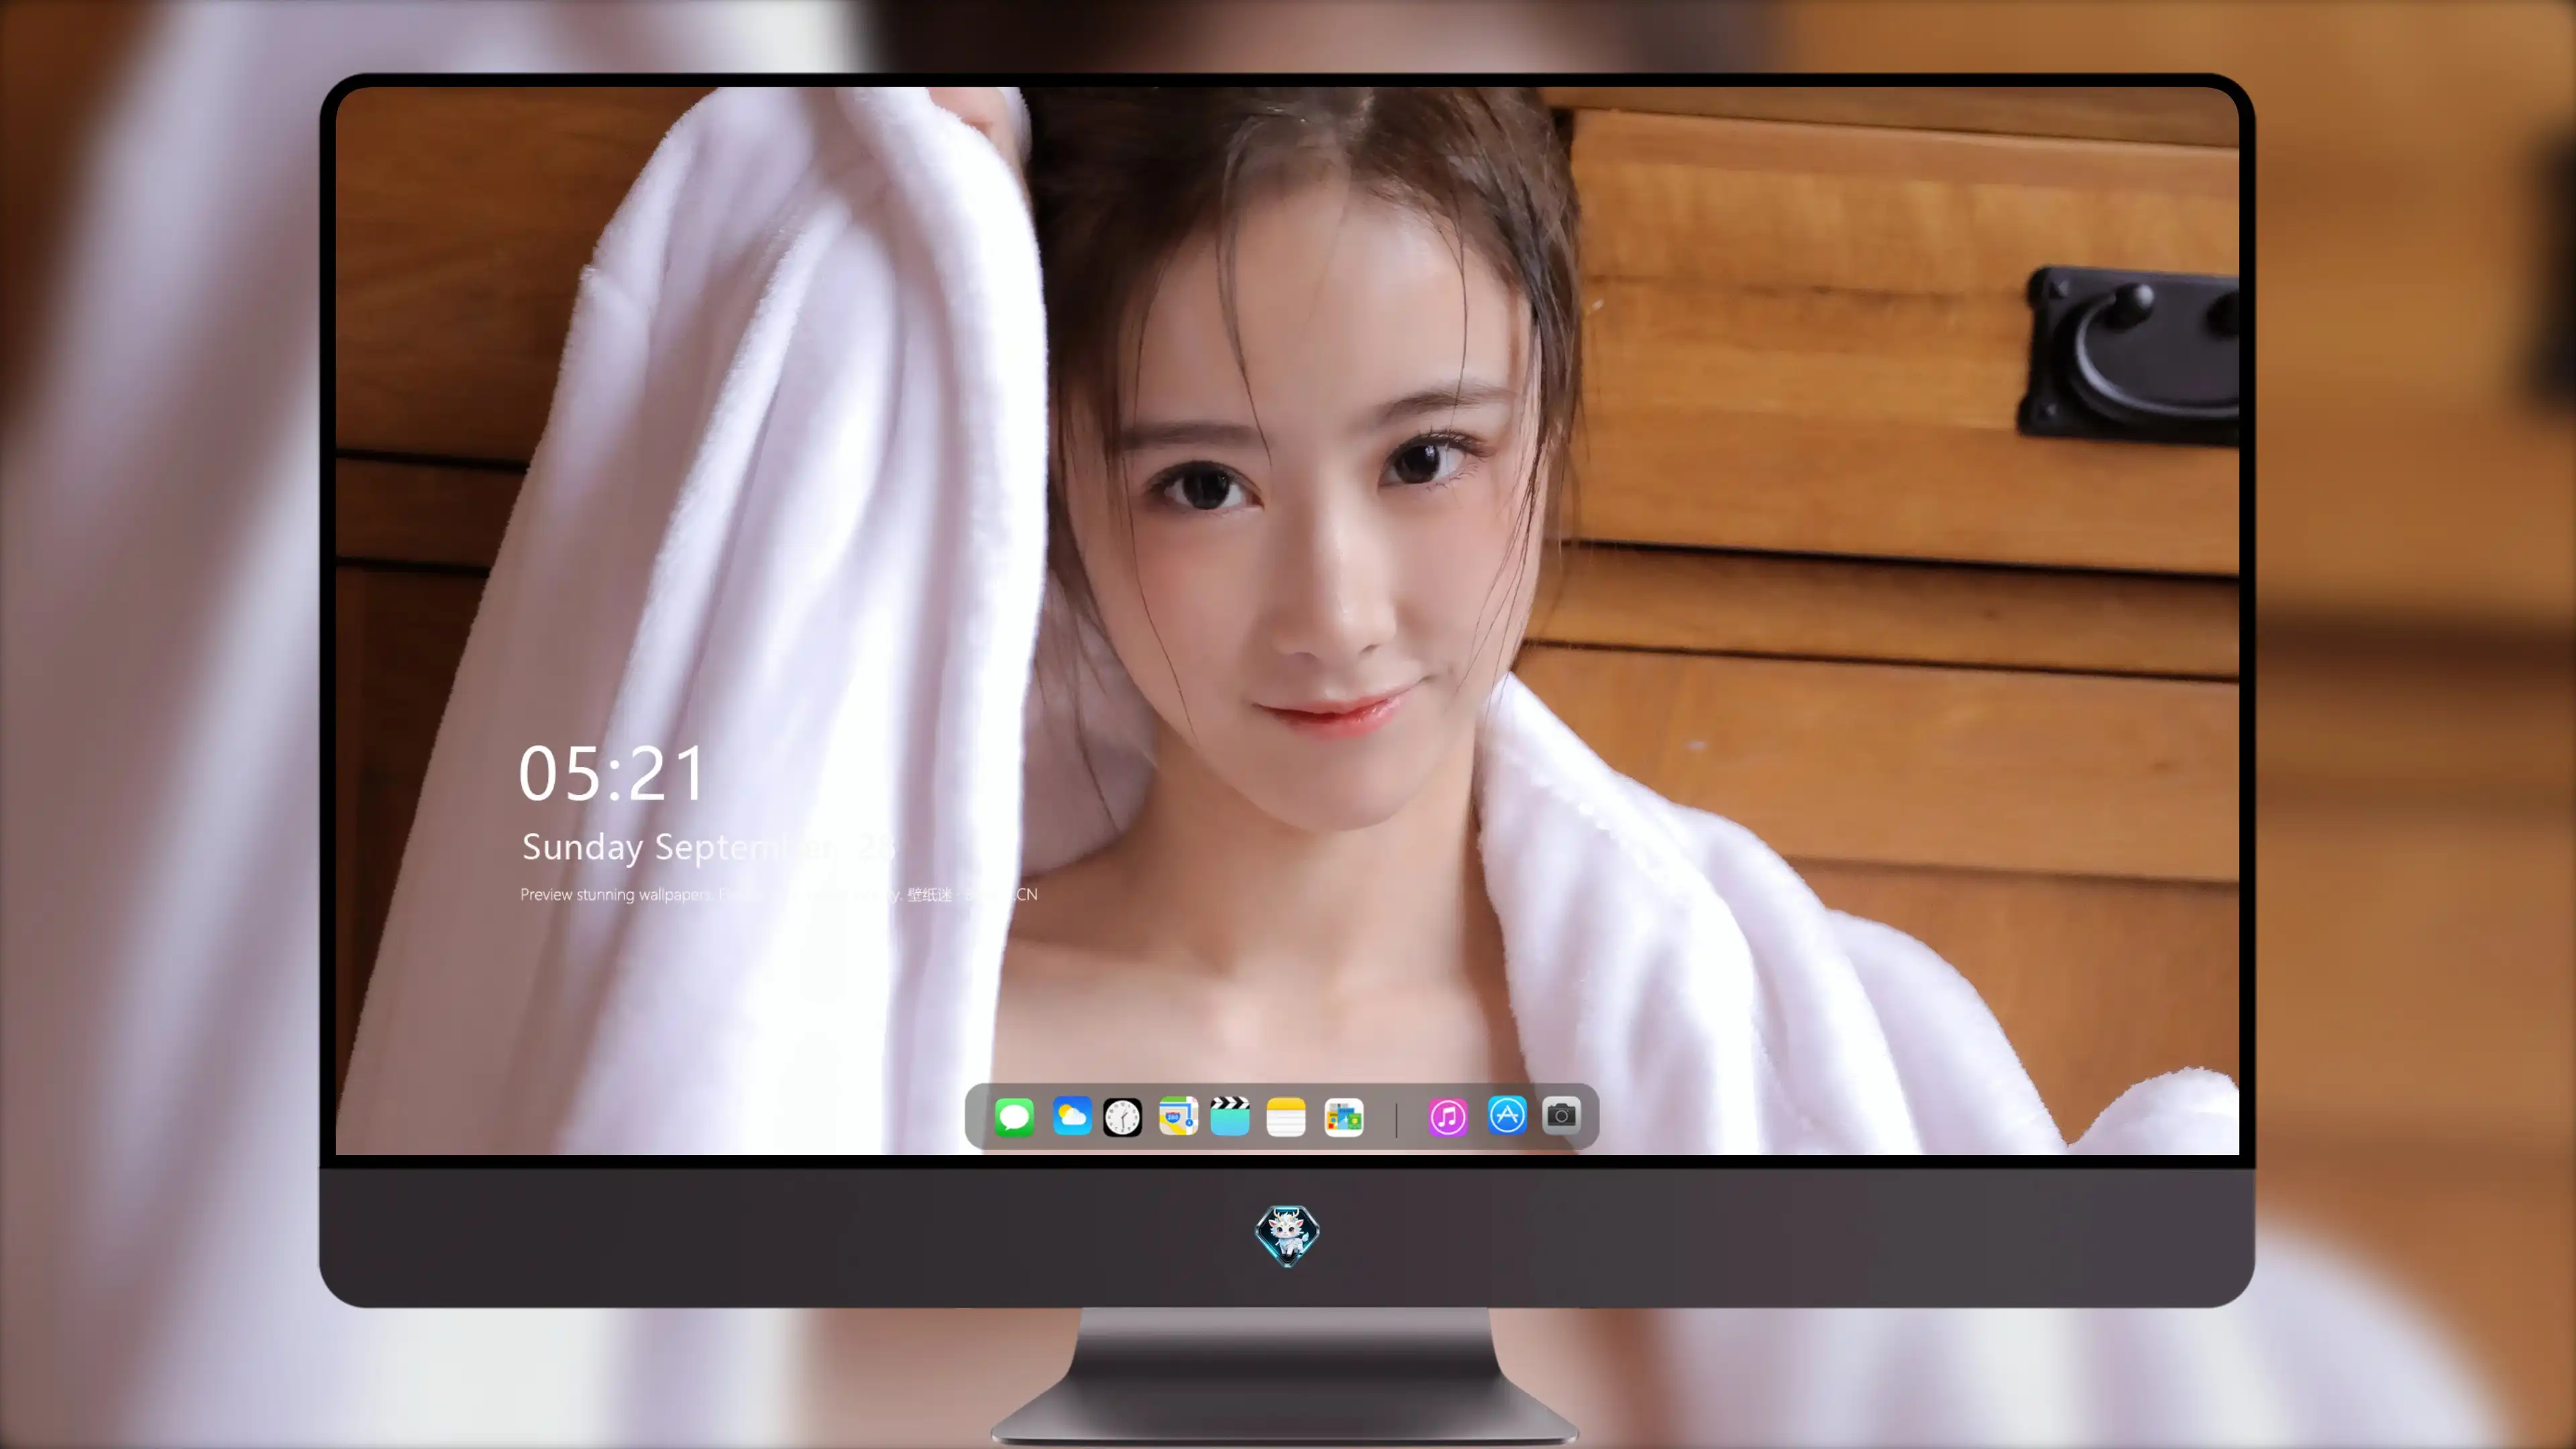Open the blue App Store icon
Screen dimensions: 2576x1449
[x=1507, y=1115]
